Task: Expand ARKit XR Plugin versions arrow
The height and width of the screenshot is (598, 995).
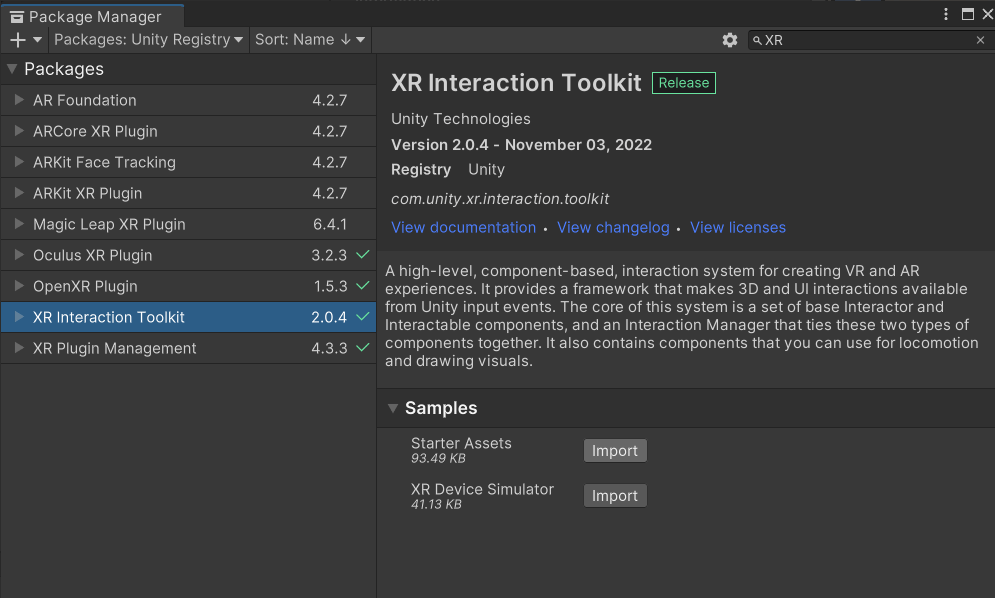Action: click(19, 192)
